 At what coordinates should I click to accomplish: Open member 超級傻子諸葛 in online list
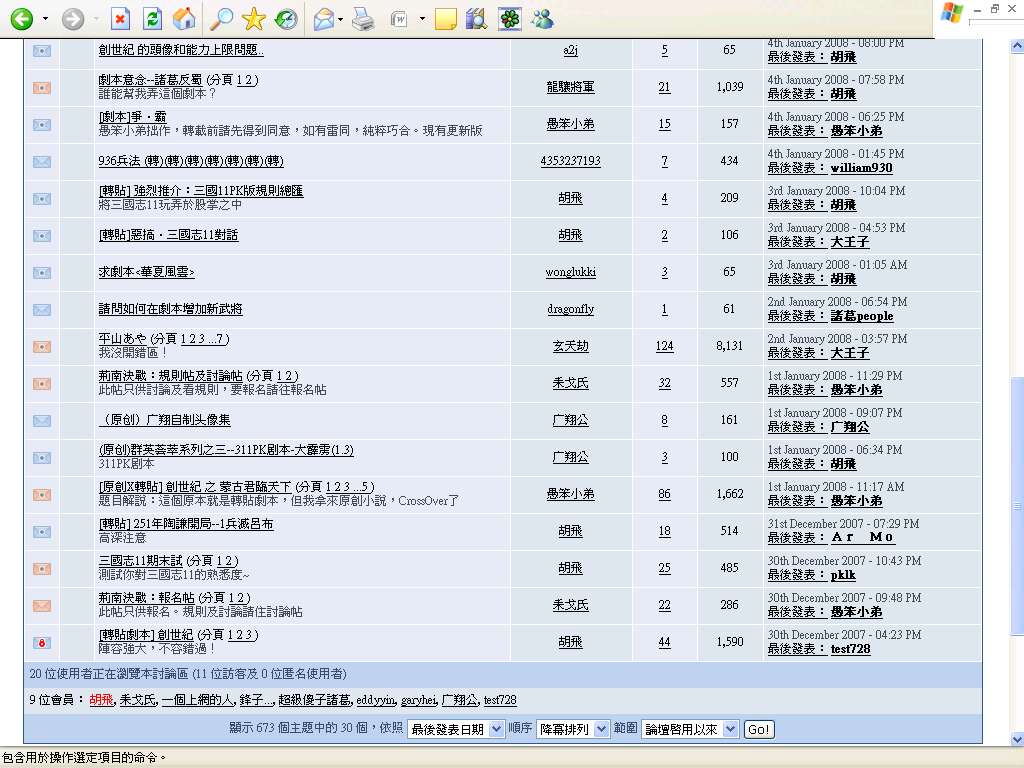pyautogui.click(x=315, y=700)
